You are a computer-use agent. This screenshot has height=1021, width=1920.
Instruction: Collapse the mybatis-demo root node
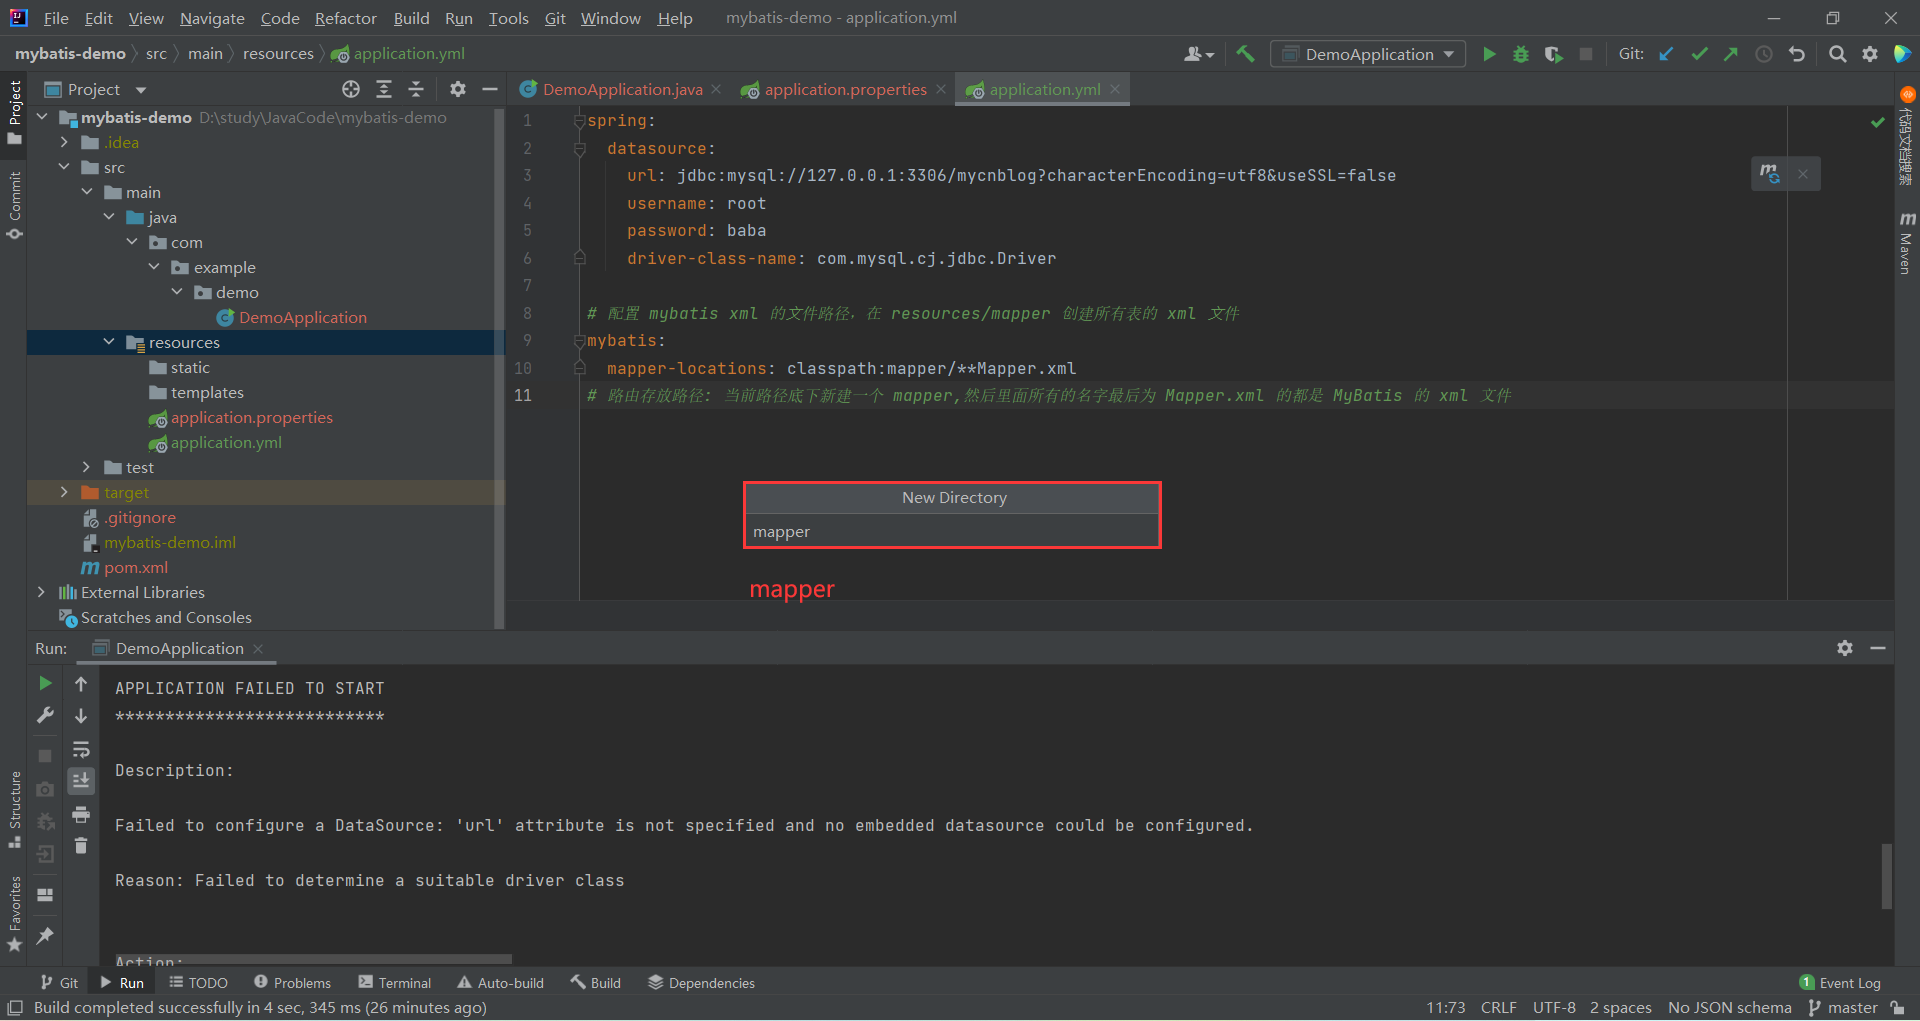click(41, 117)
